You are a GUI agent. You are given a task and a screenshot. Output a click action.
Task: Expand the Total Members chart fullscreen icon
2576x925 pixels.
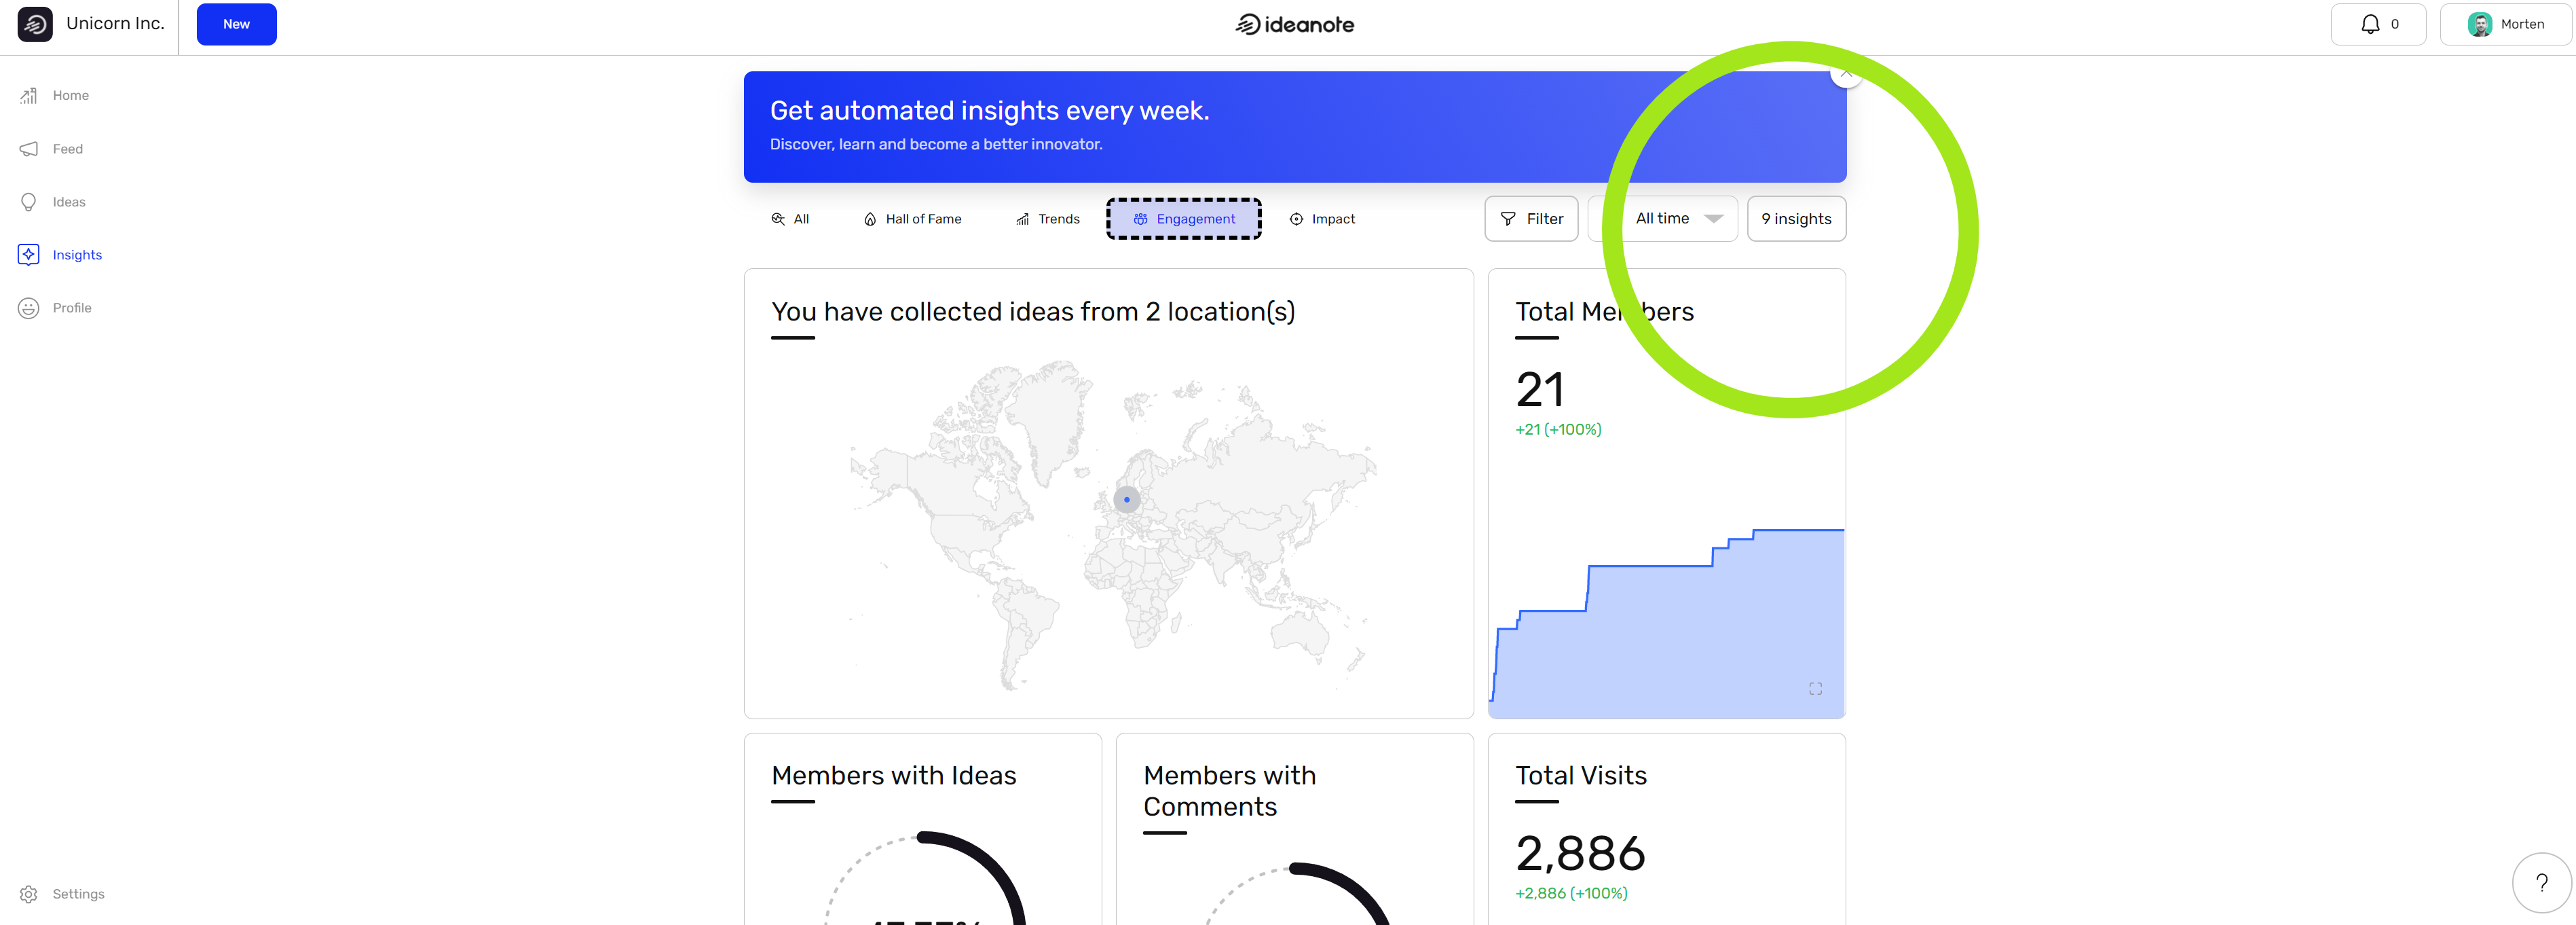tap(1815, 689)
